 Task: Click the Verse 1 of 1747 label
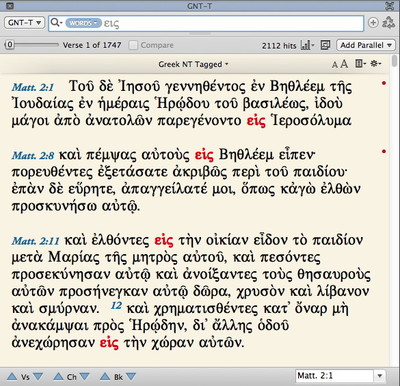coord(92,45)
